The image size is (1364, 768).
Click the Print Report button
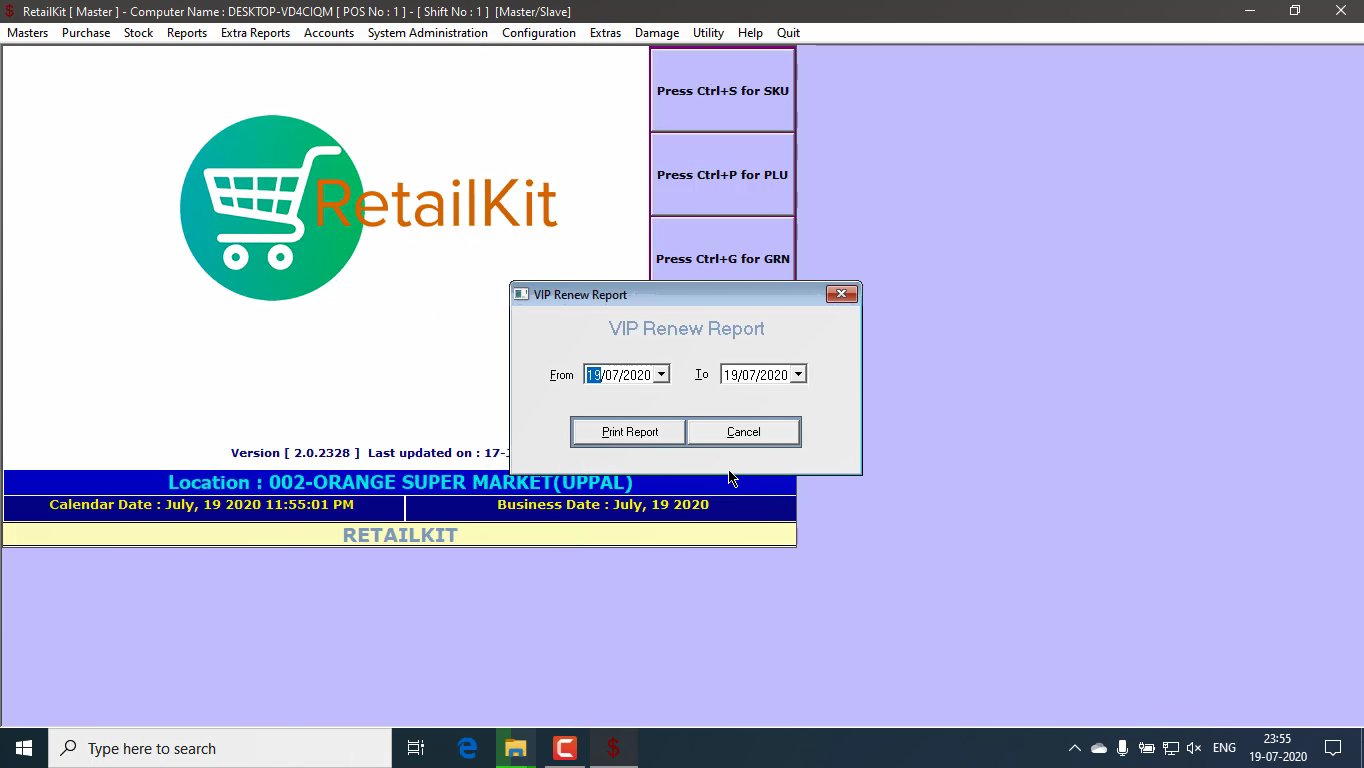point(629,432)
